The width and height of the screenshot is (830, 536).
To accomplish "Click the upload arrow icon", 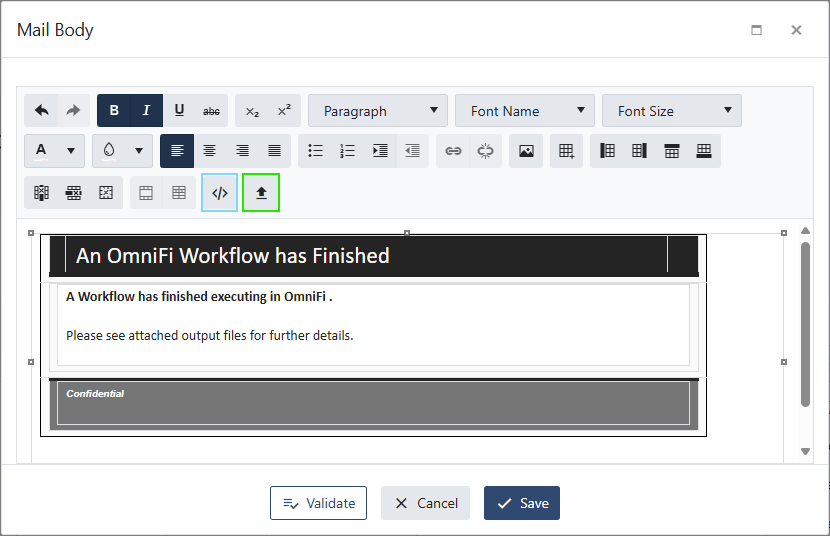I will pyautogui.click(x=261, y=193).
